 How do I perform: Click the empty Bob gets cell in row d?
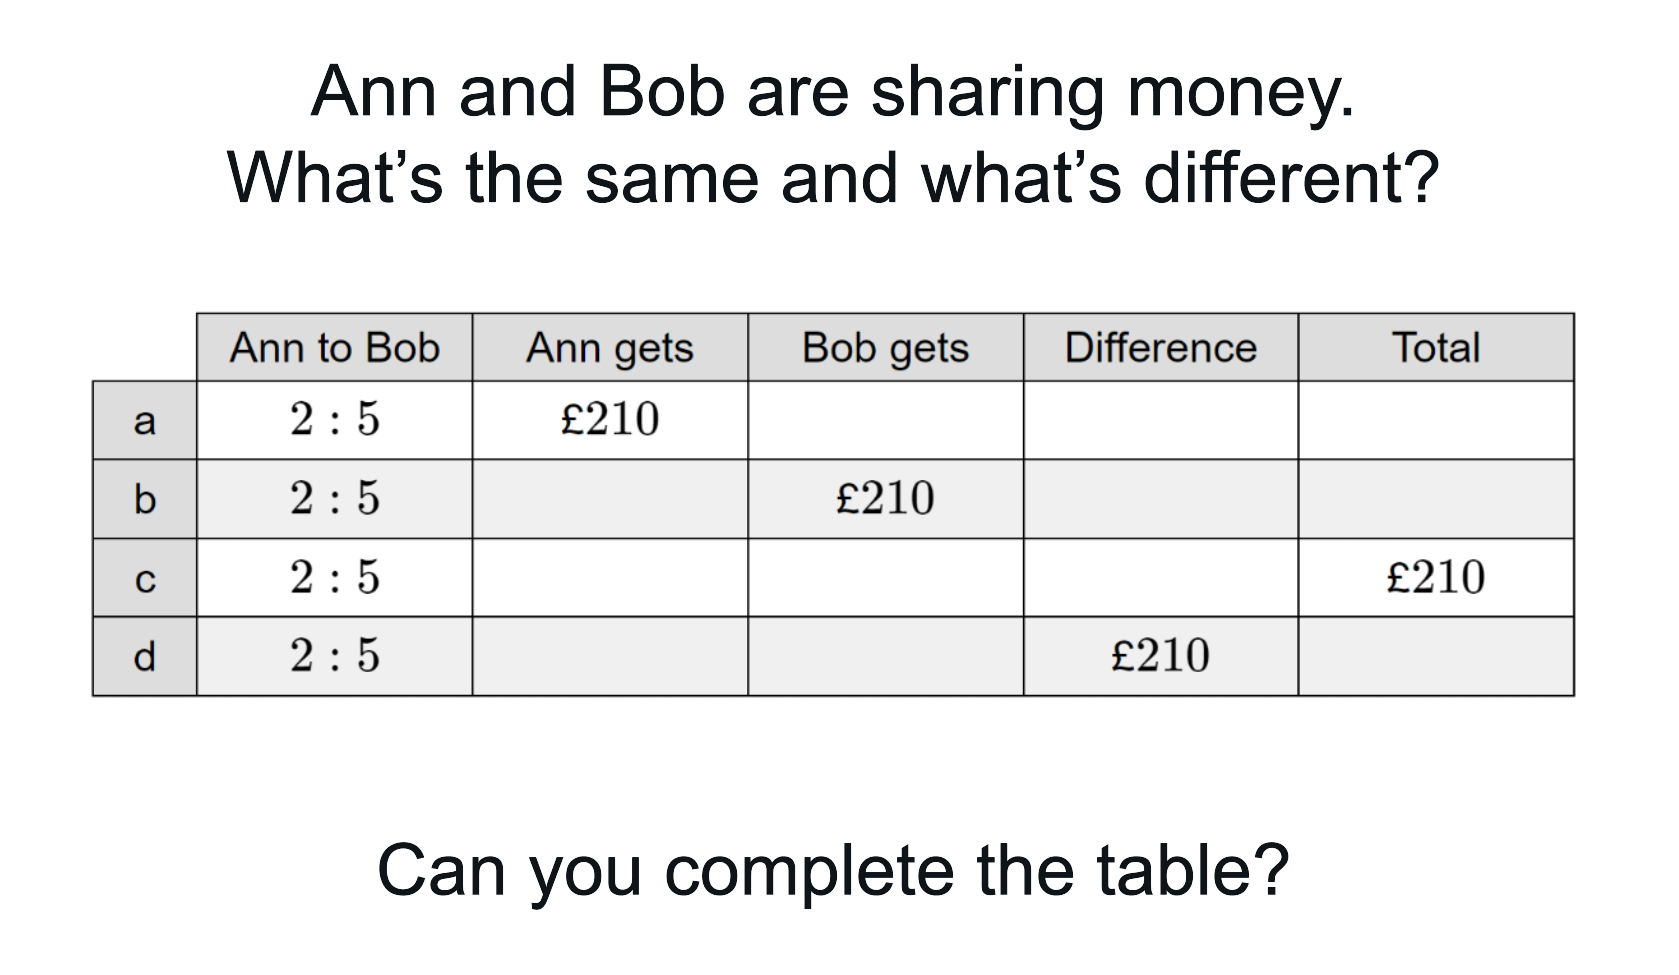pyautogui.click(x=885, y=657)
